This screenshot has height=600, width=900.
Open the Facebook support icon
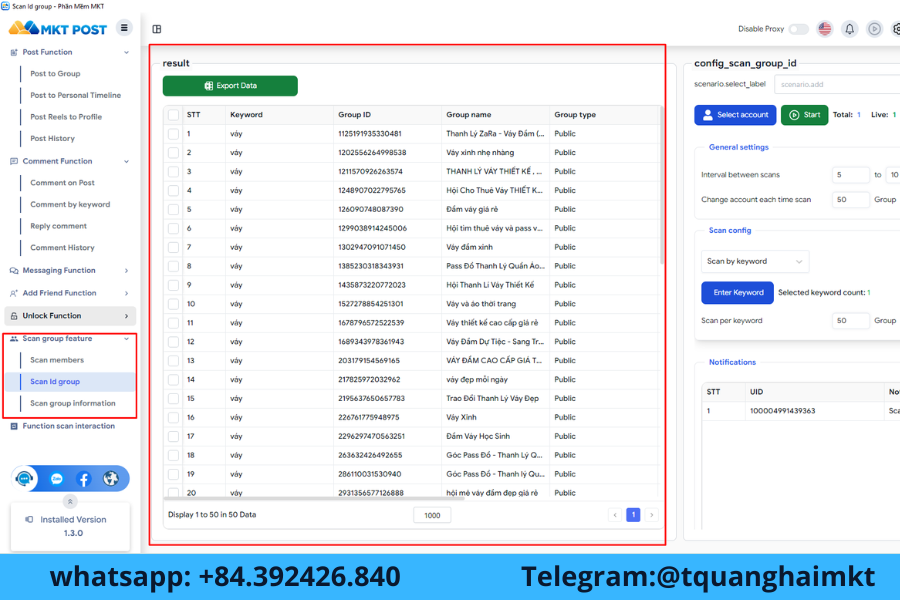coord(84,478)
